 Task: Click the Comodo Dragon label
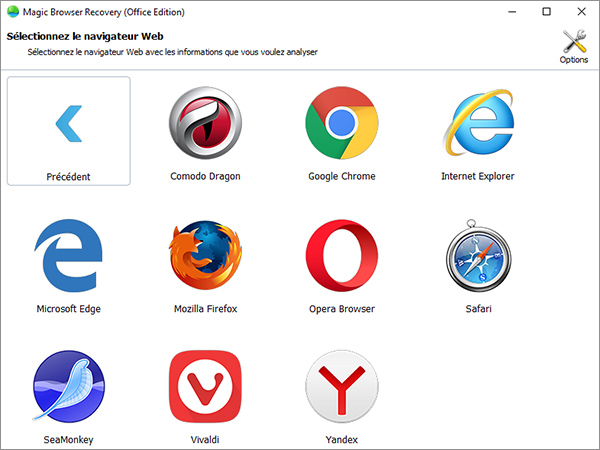(205, 176)
